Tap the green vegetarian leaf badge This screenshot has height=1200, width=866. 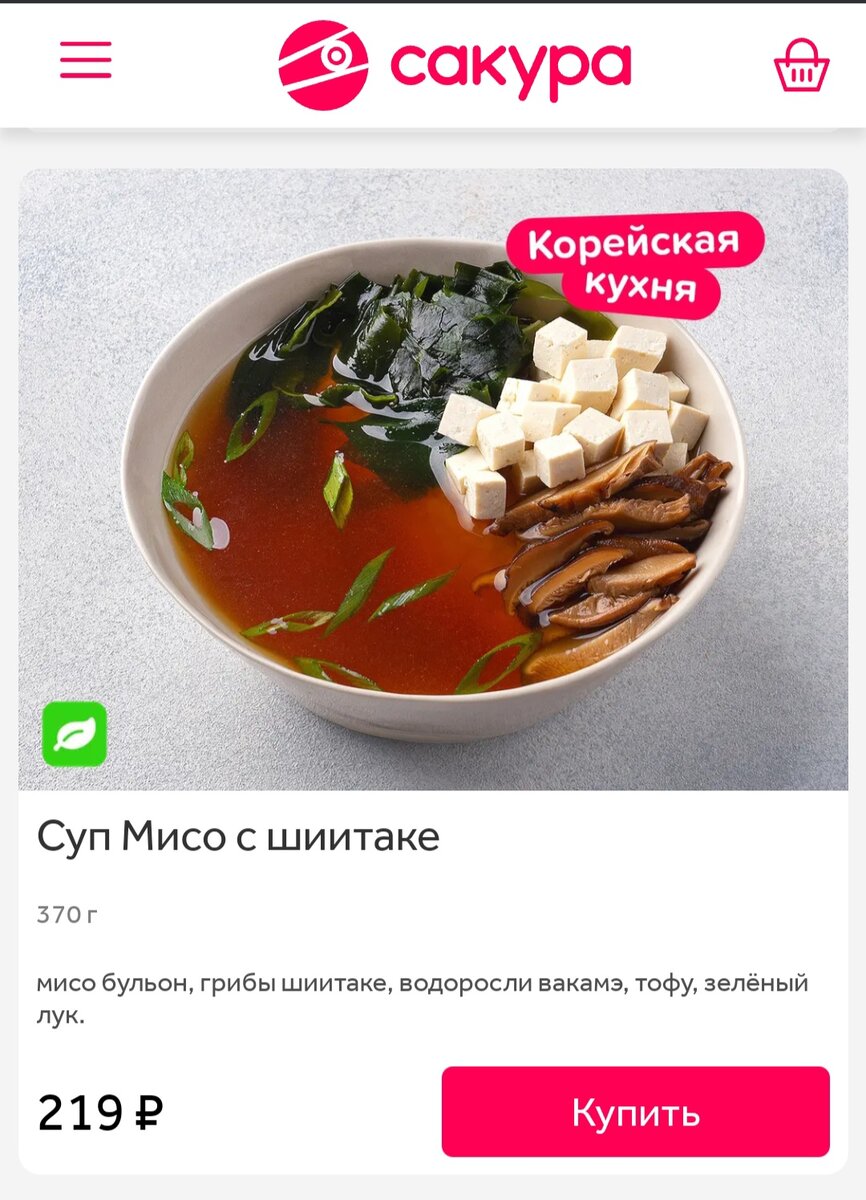(74, 734)
